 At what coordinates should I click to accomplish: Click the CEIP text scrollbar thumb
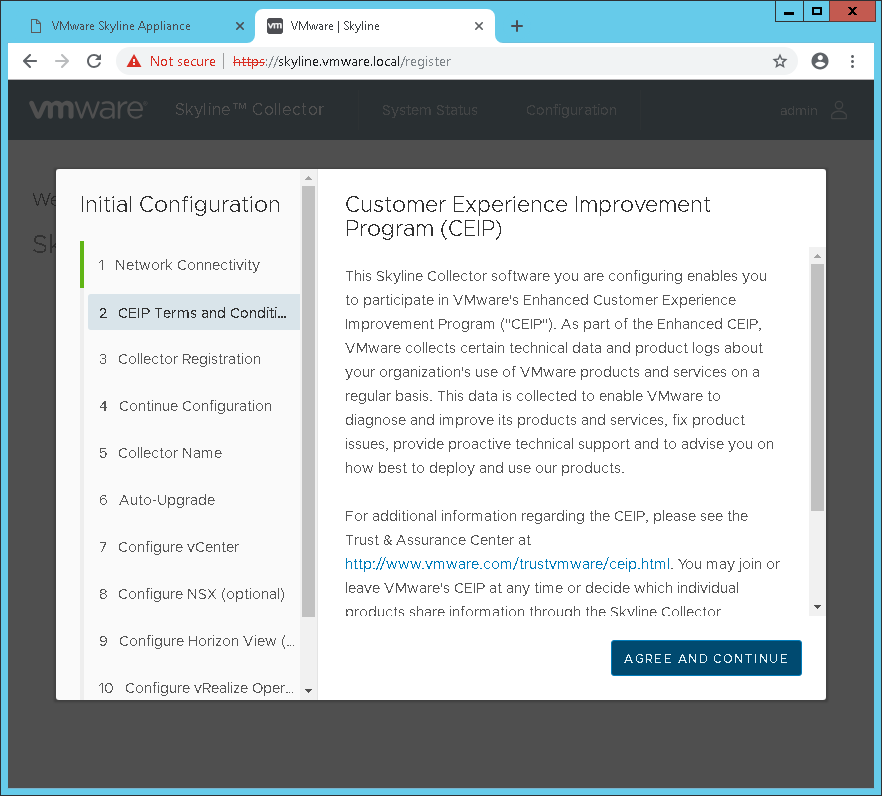tap(817, 387)
